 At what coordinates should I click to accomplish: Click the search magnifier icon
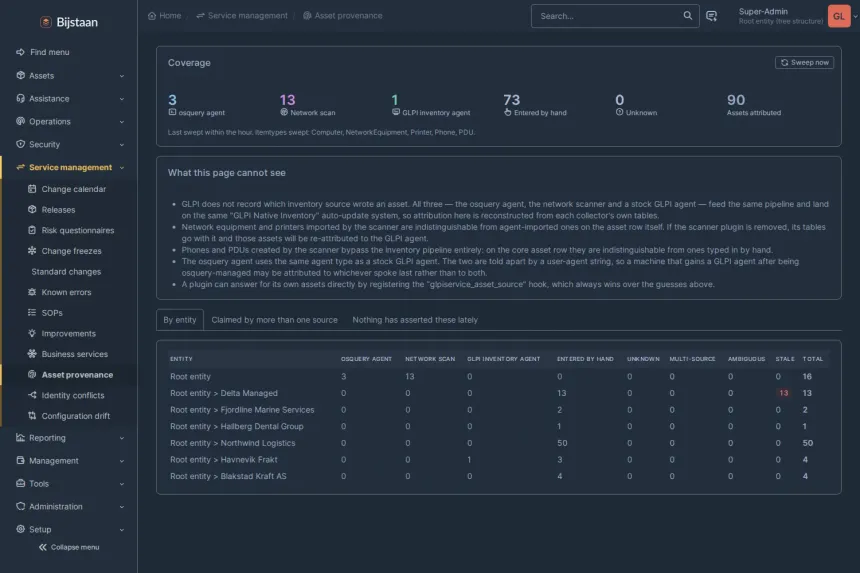[x=688, y=16]
